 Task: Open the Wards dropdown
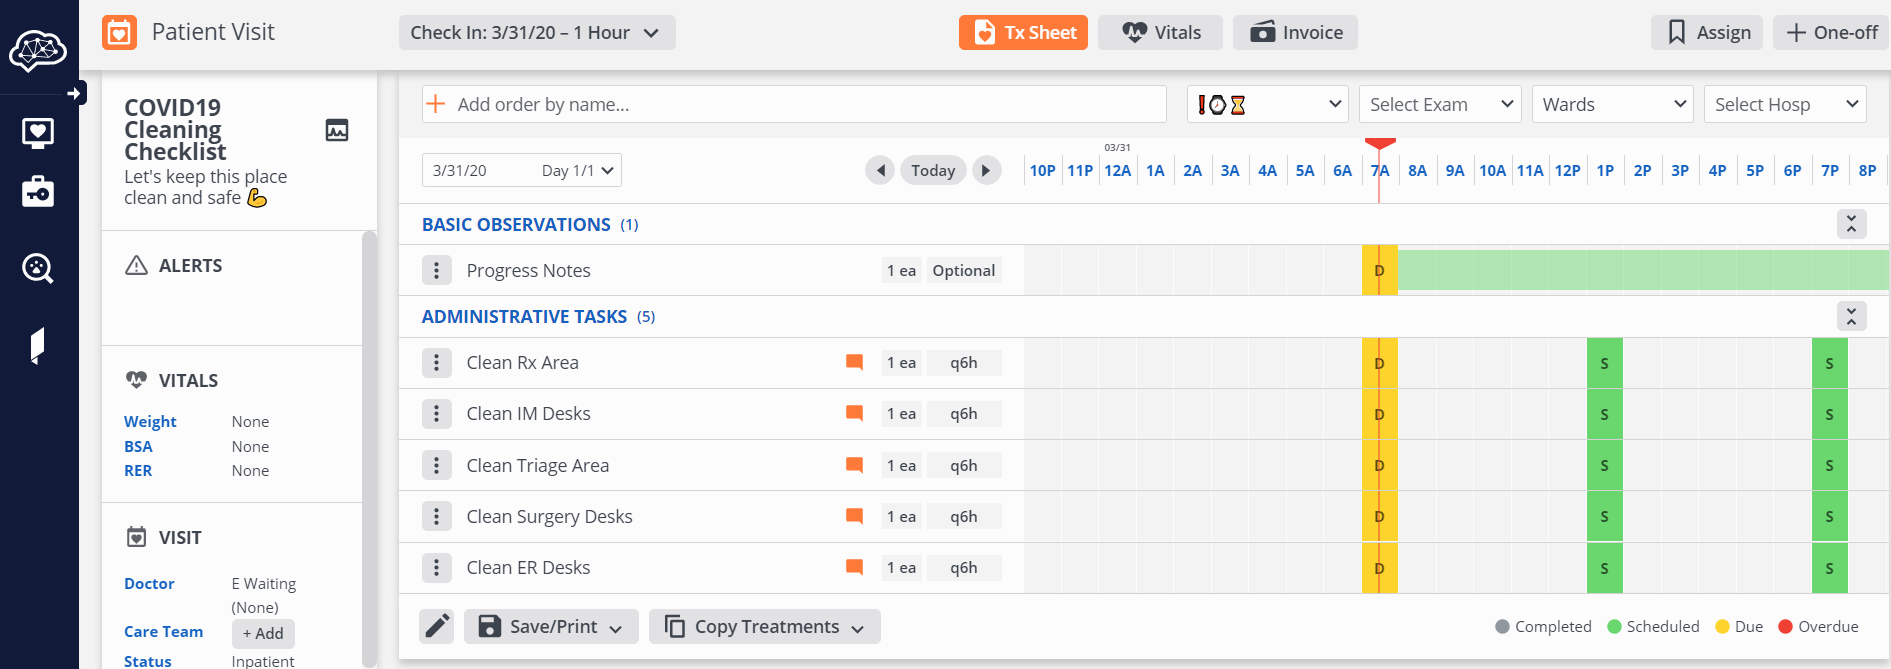(1612, 104)
